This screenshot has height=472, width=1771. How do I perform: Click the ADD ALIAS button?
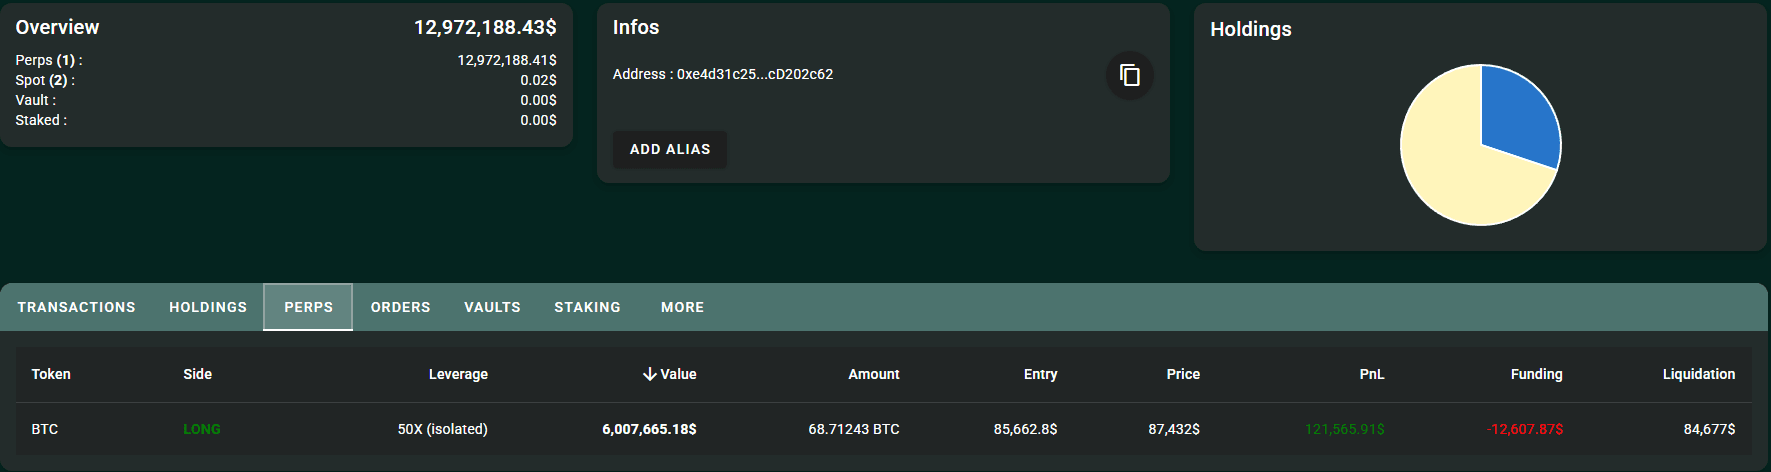pos(670,149)
